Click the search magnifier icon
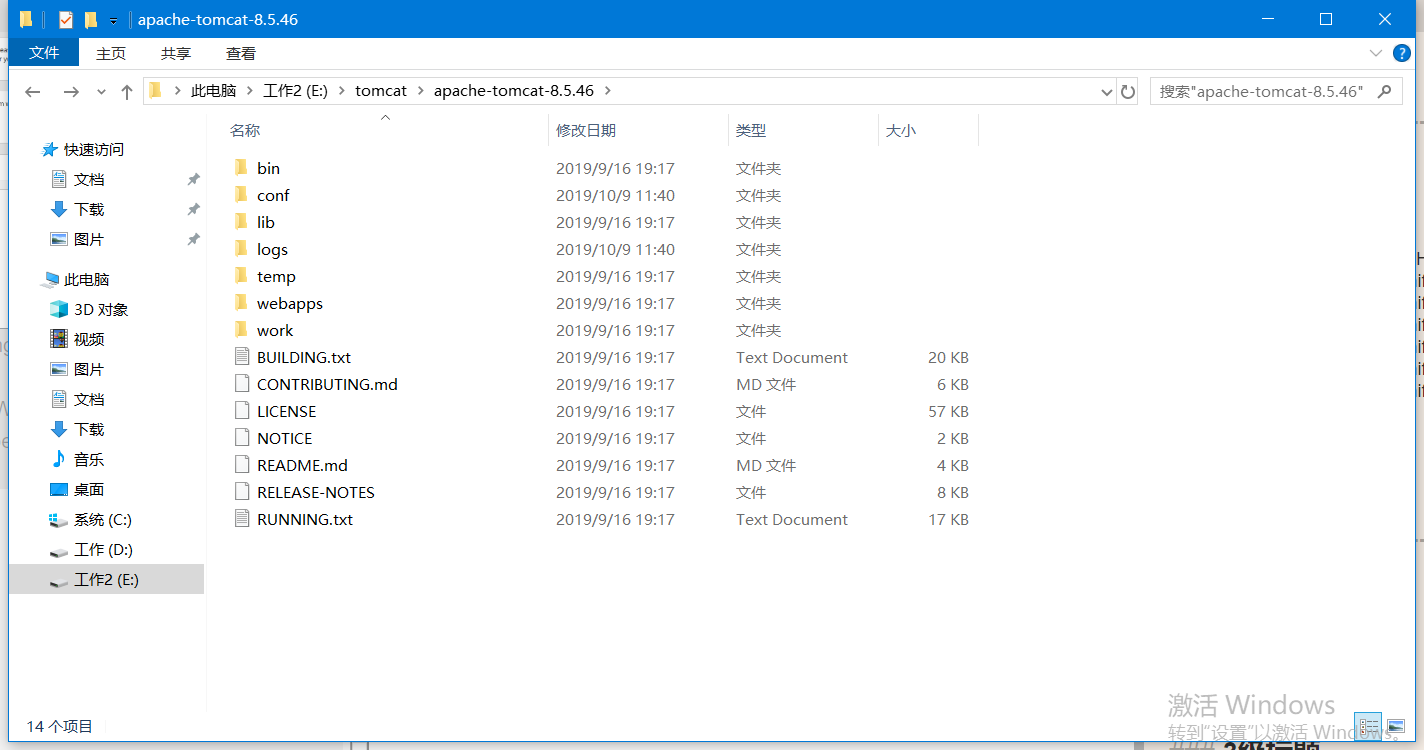Viewport: 1424px width, 750px height. point(1384,91)
